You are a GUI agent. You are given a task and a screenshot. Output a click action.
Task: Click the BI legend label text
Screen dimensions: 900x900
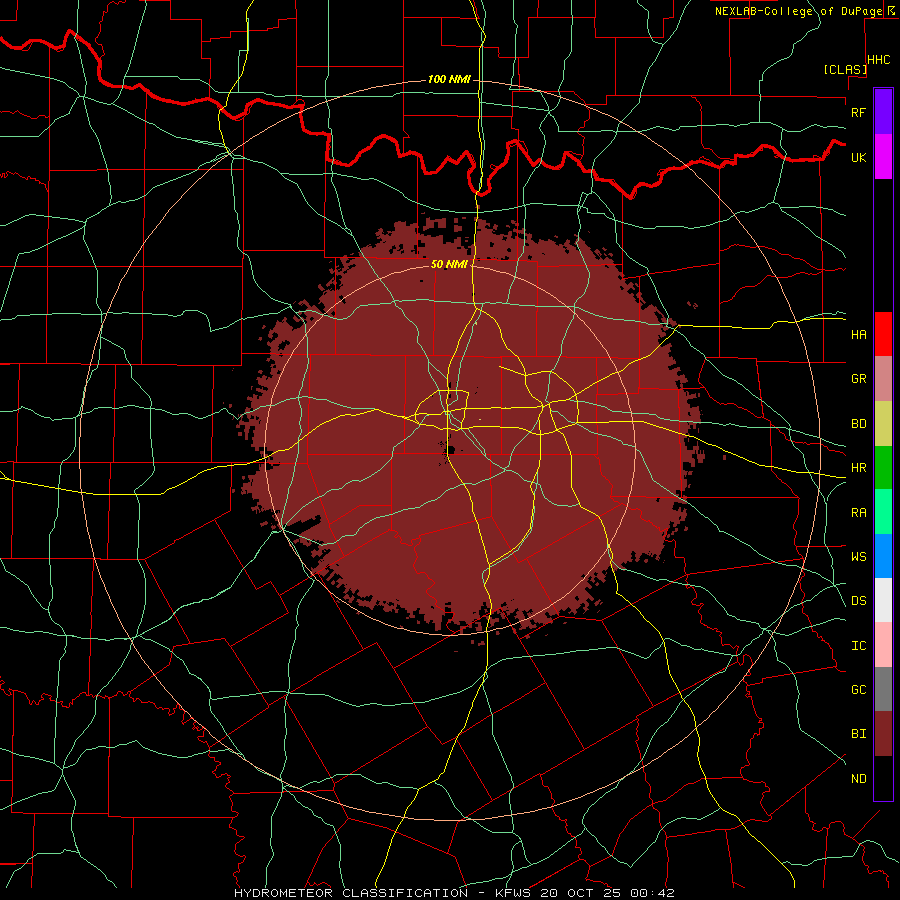pyautogui.click(x=858, y=733)
